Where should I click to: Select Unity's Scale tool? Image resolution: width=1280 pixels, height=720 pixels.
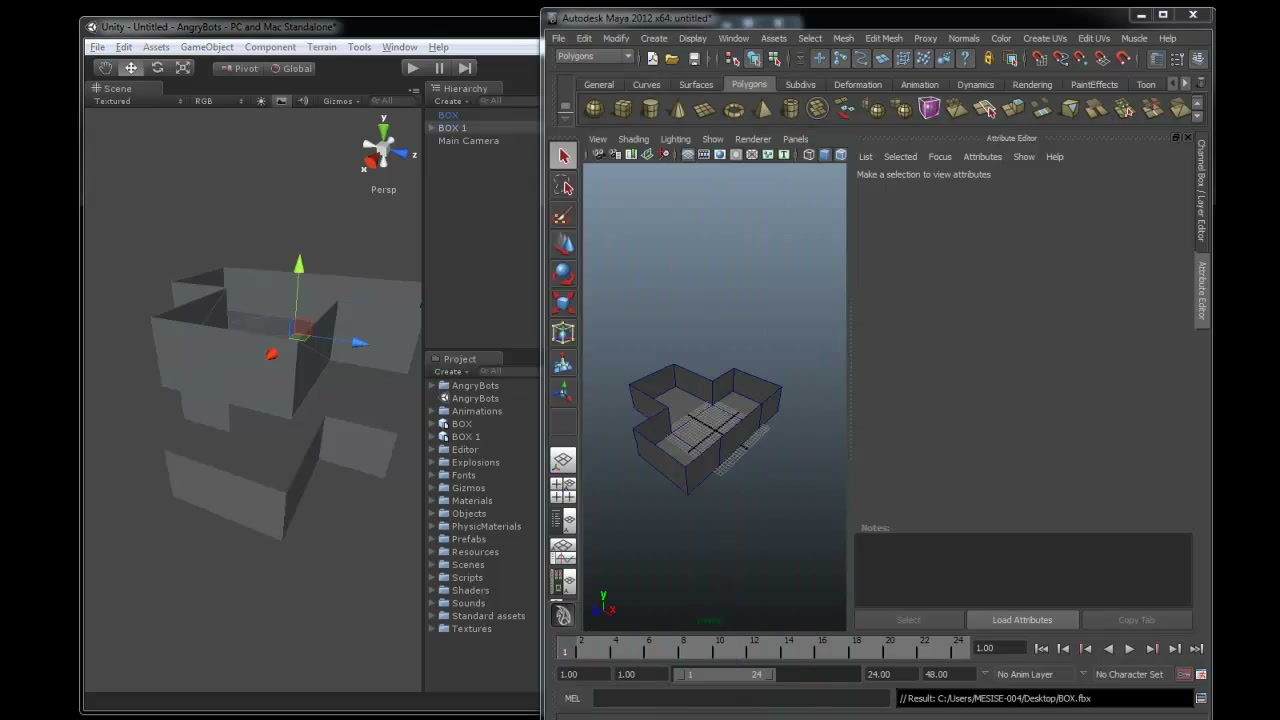click(x=183, y=68)
